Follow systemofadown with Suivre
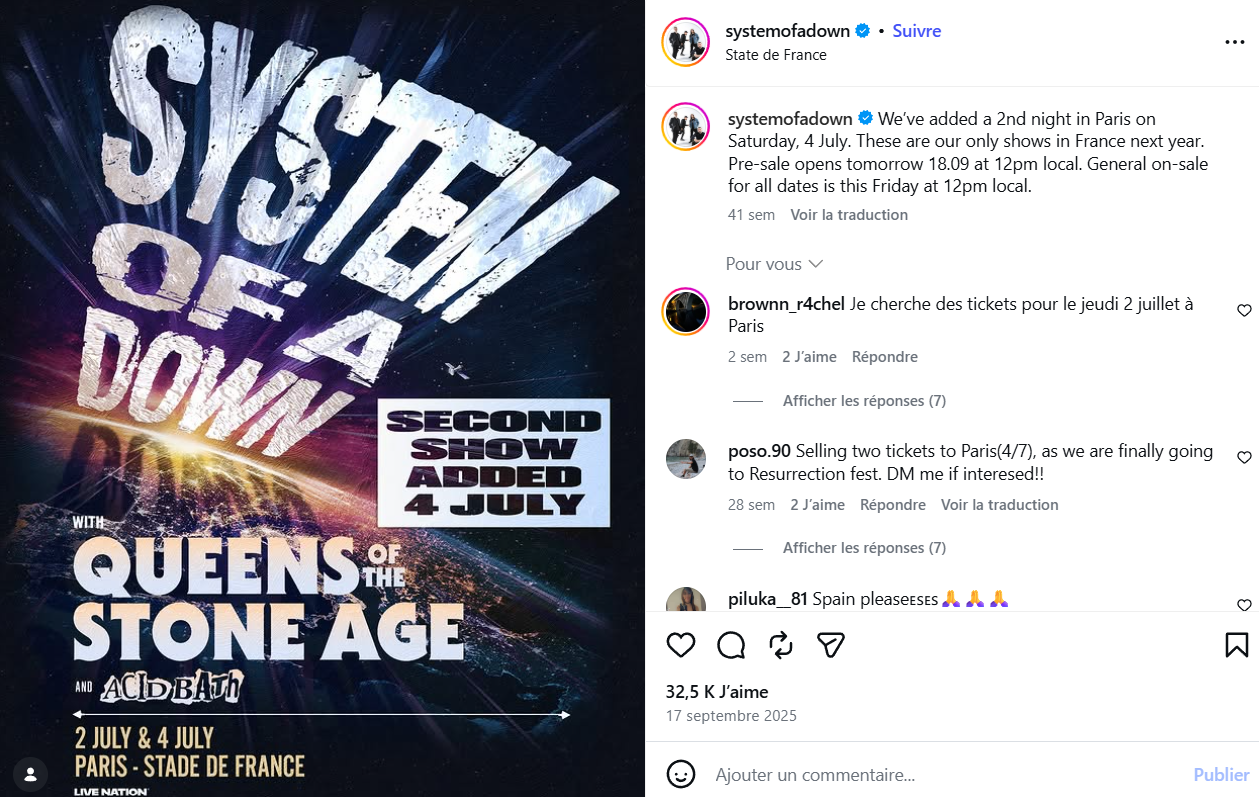1259x797 pixels. tap(917, 31)
